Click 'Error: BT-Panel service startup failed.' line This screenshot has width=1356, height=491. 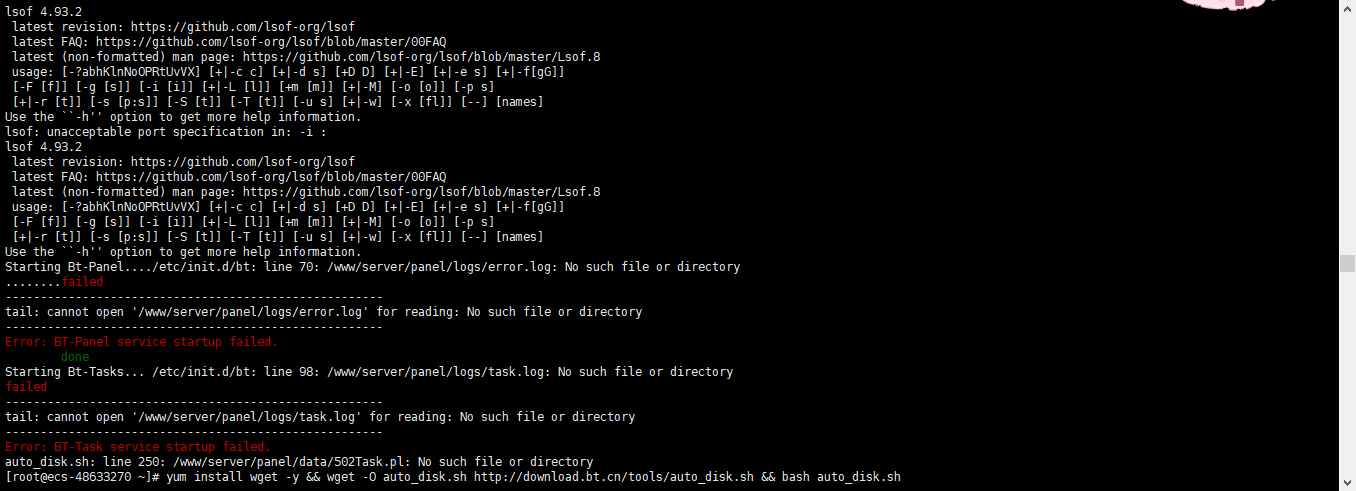pos(141,342)
